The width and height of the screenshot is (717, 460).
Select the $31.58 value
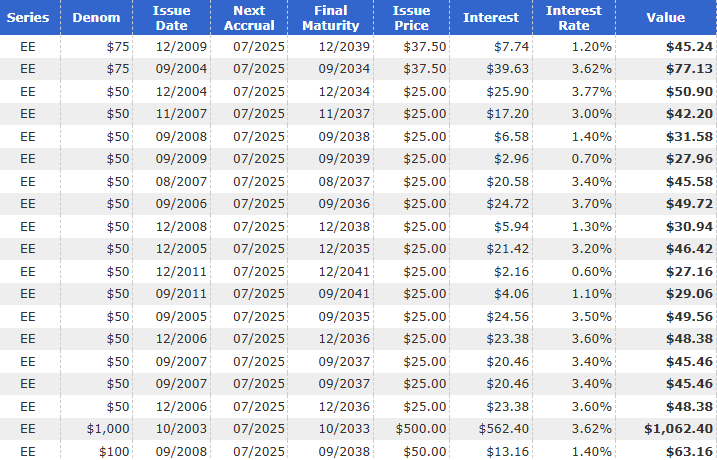pyautogui.click(x=689, y=136)
